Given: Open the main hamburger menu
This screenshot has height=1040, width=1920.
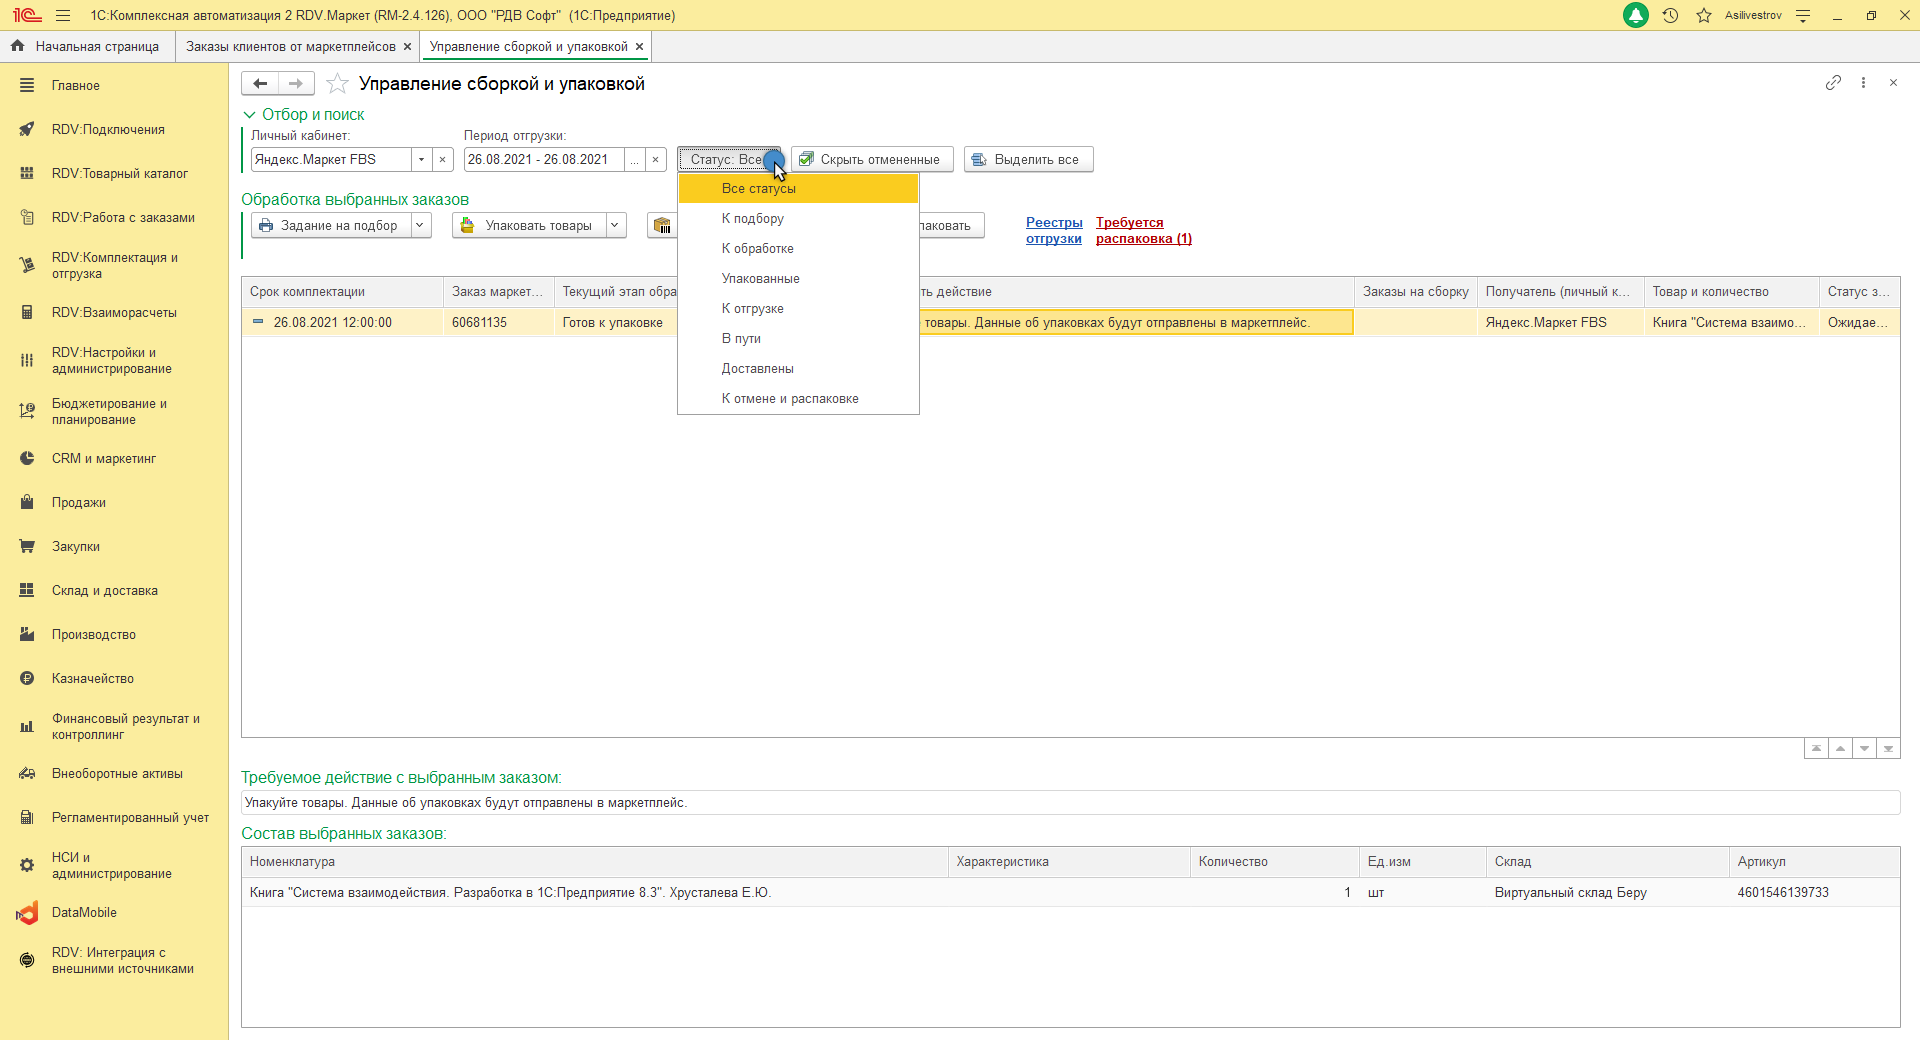Looking at the screenshot, I should [63, 16].
